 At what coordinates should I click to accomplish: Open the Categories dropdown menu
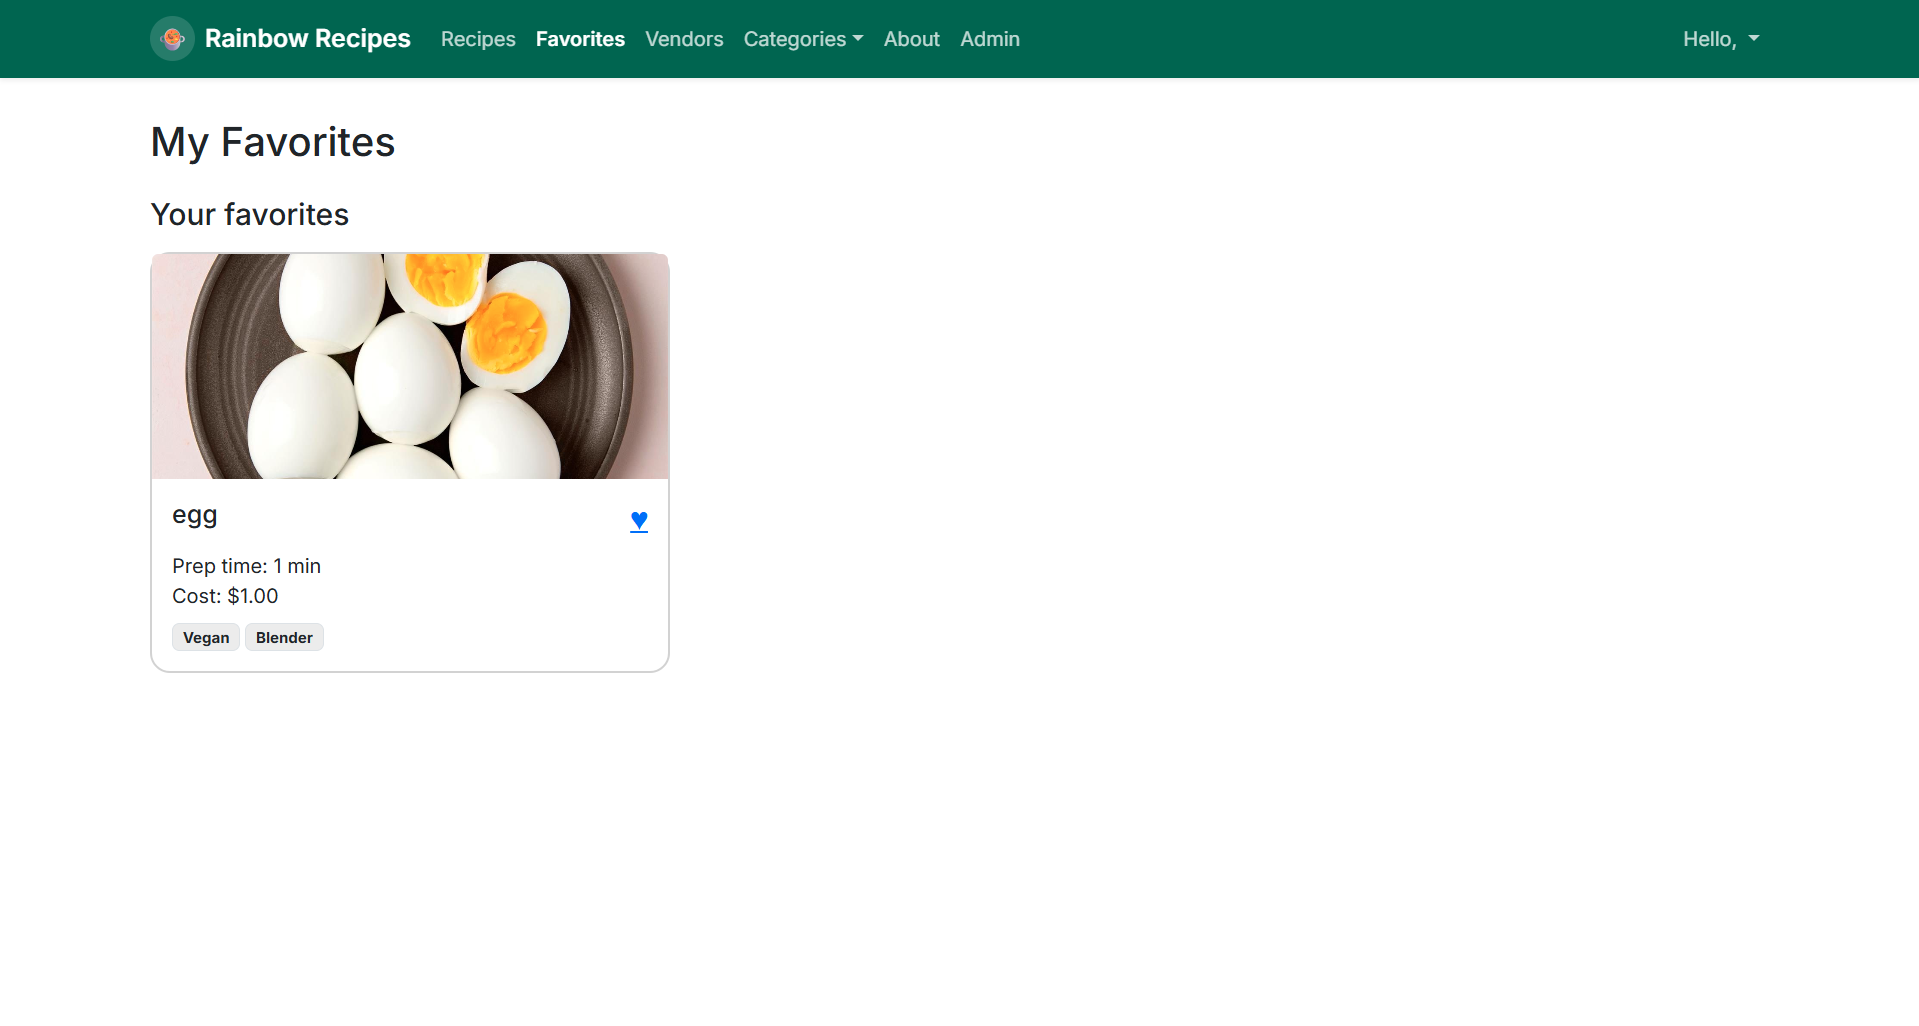tap(802, 39)
